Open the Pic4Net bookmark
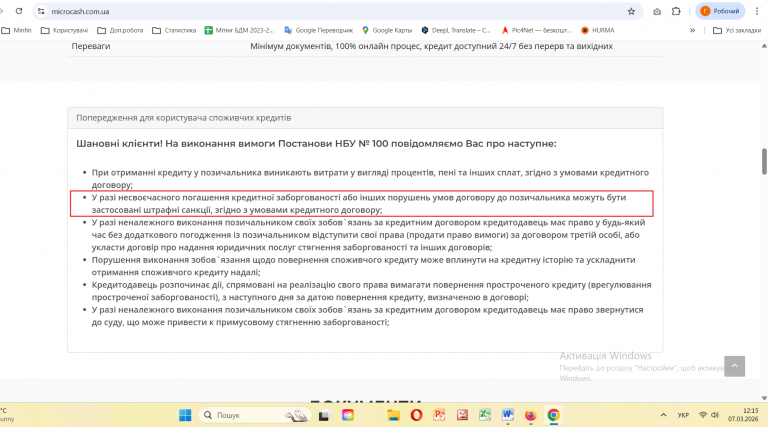768x427 pixels. [536, 30]
